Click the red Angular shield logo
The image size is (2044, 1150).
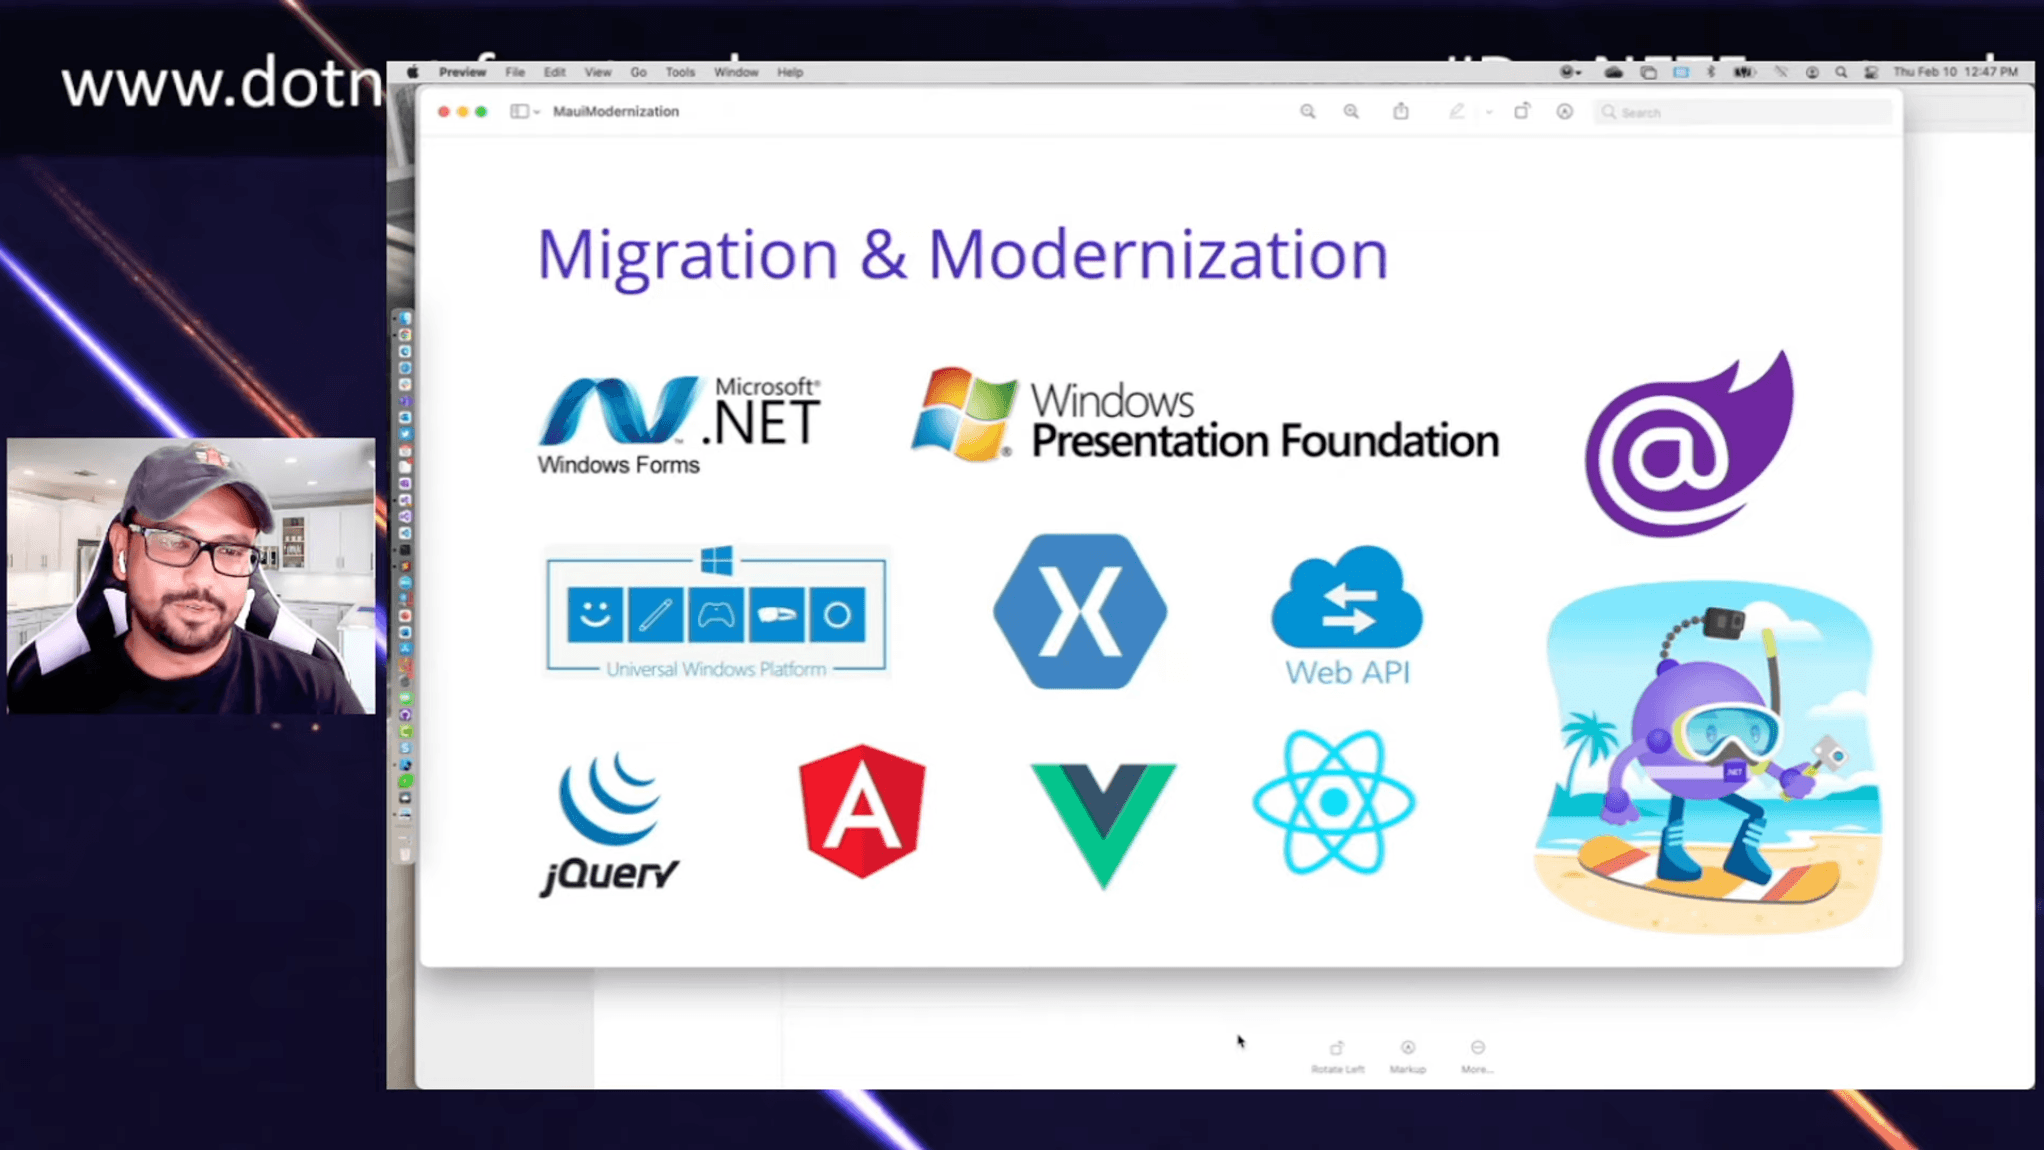point(863,811)
